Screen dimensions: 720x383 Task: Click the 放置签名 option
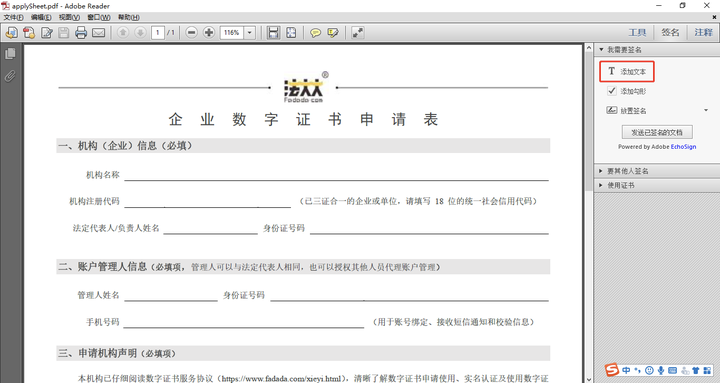627,110
